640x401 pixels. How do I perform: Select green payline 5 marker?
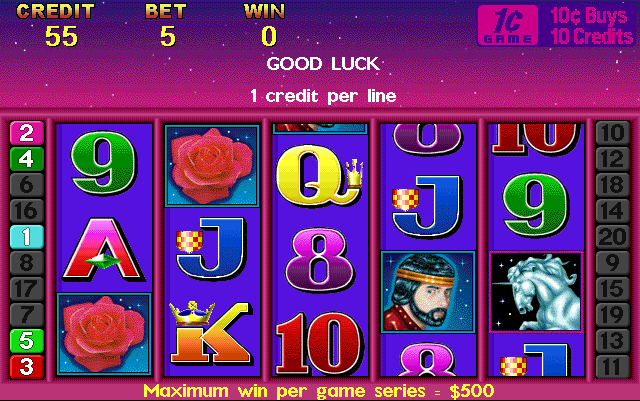[27, 341]
